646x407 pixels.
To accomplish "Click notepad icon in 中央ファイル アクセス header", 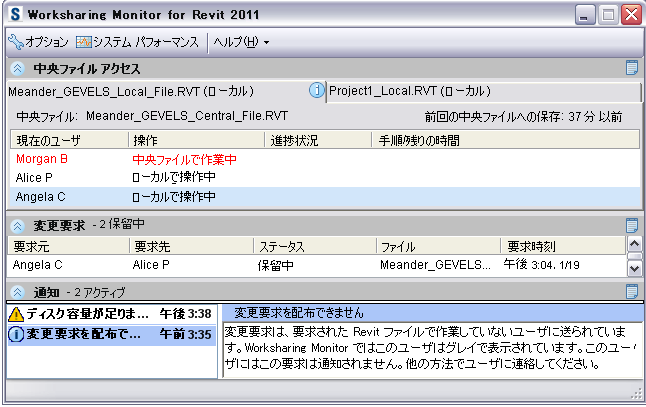I will pyautogui.click(x=632, y=68).
